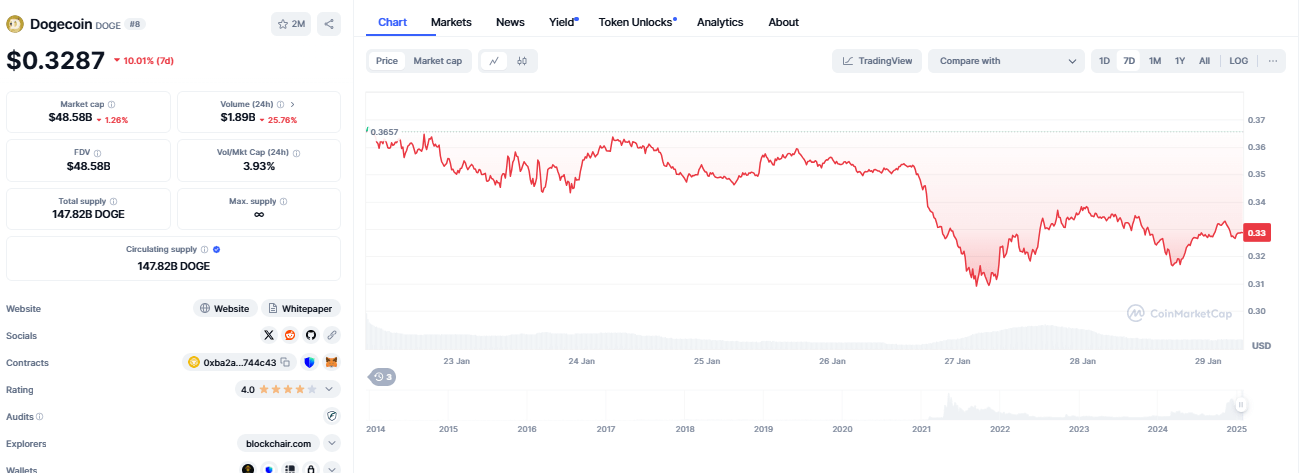Switch to candlestick chart view
Screen dimensions: 1299x473
[x=522, y=61]
